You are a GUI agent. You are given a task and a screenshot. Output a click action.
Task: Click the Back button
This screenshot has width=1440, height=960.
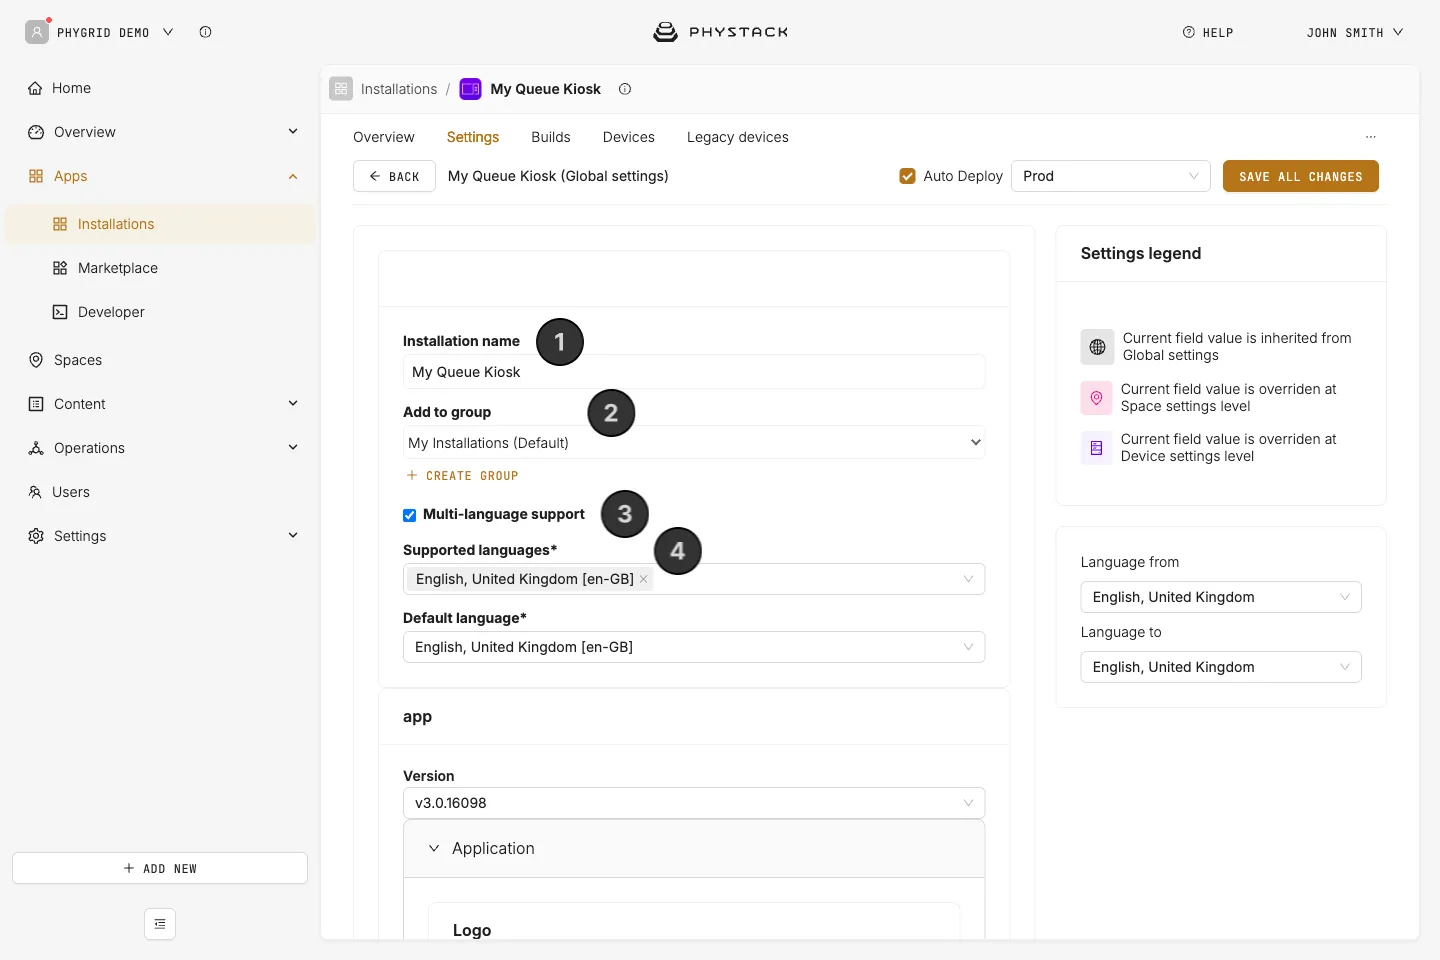click(x=394, y=176)
